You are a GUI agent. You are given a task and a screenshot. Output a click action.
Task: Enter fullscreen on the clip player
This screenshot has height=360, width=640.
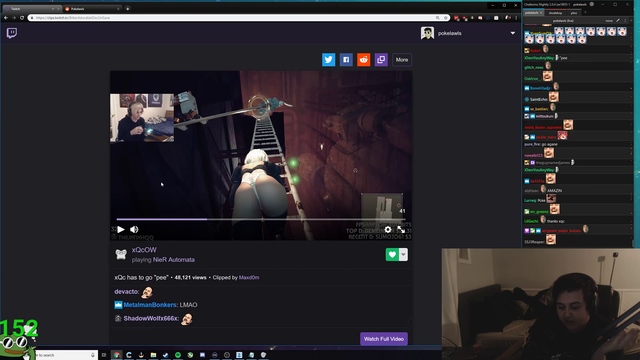coord(401,230)
